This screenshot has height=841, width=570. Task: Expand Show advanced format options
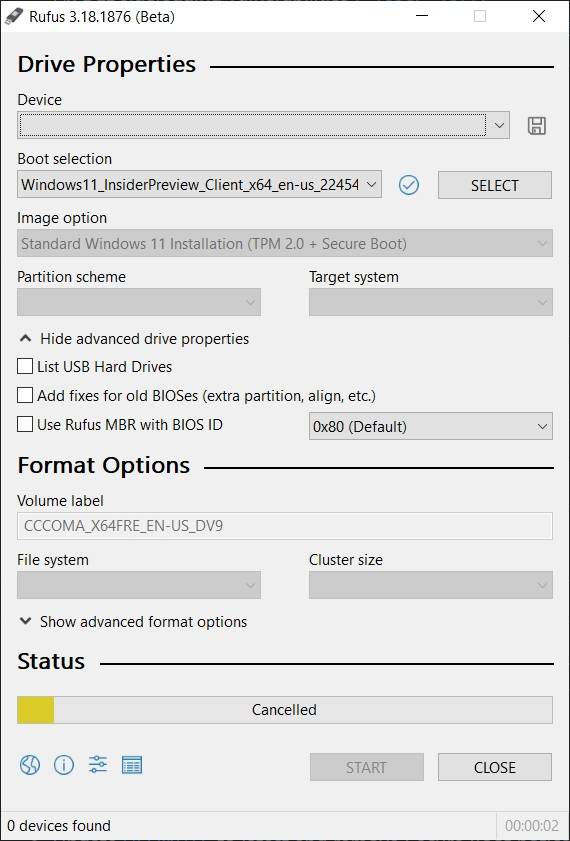[x=134, y=622]
